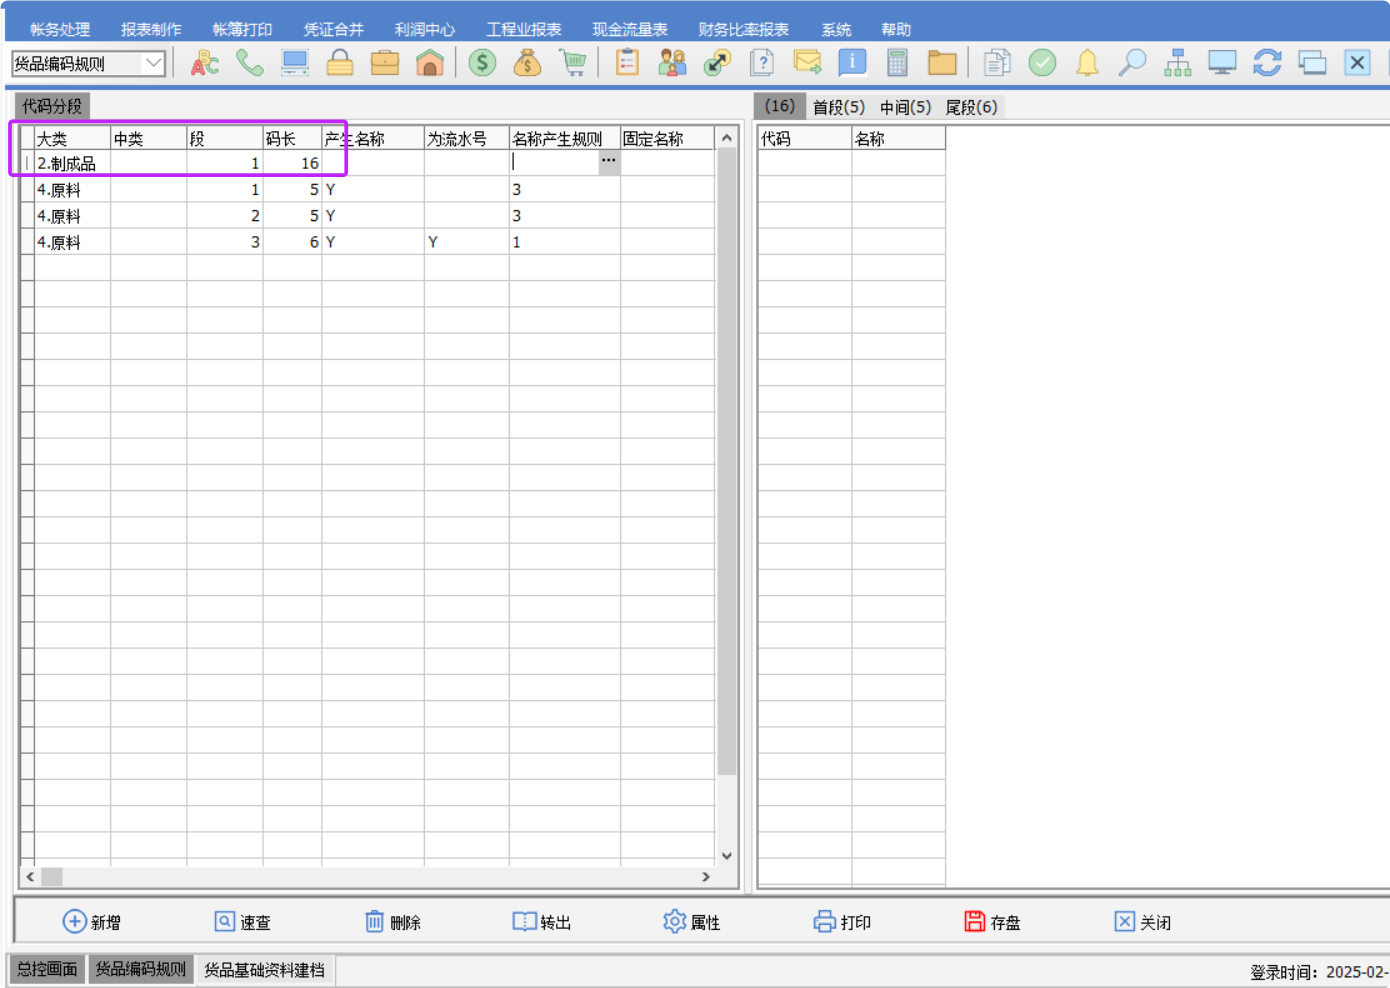This screenshot has width=1390, height=988.
Task: Click the magnifying glass search icon
Action: pyautogui.click(x=1132, y=63)
